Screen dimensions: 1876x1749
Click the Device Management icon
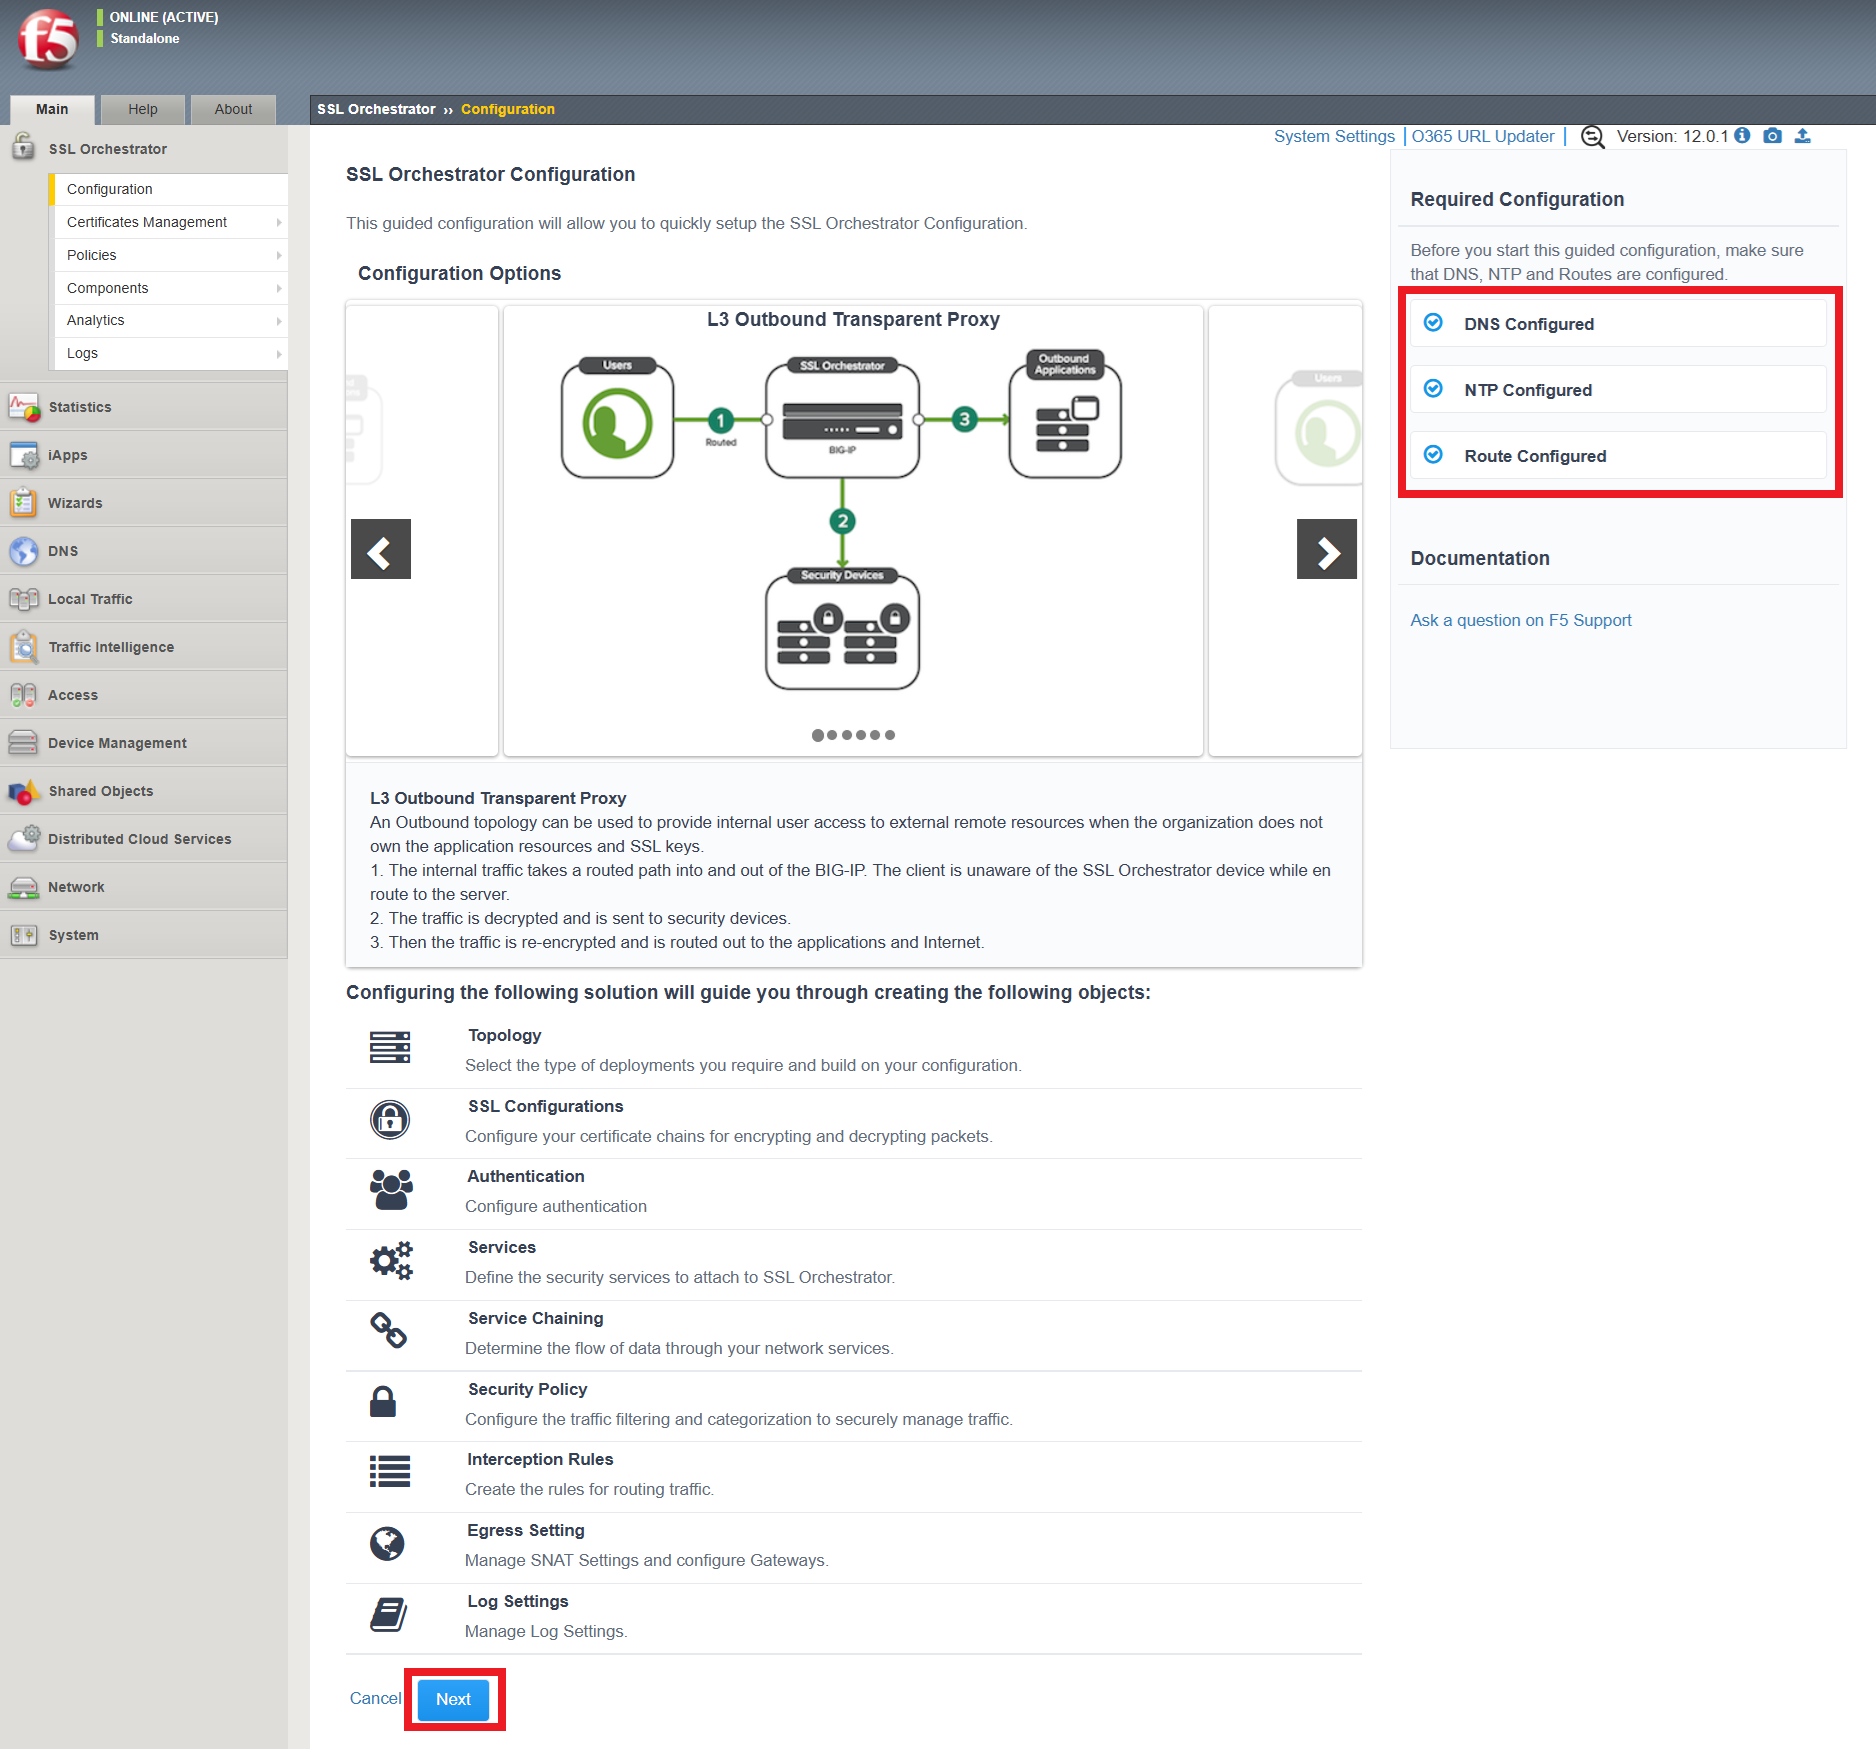(24, 743)
